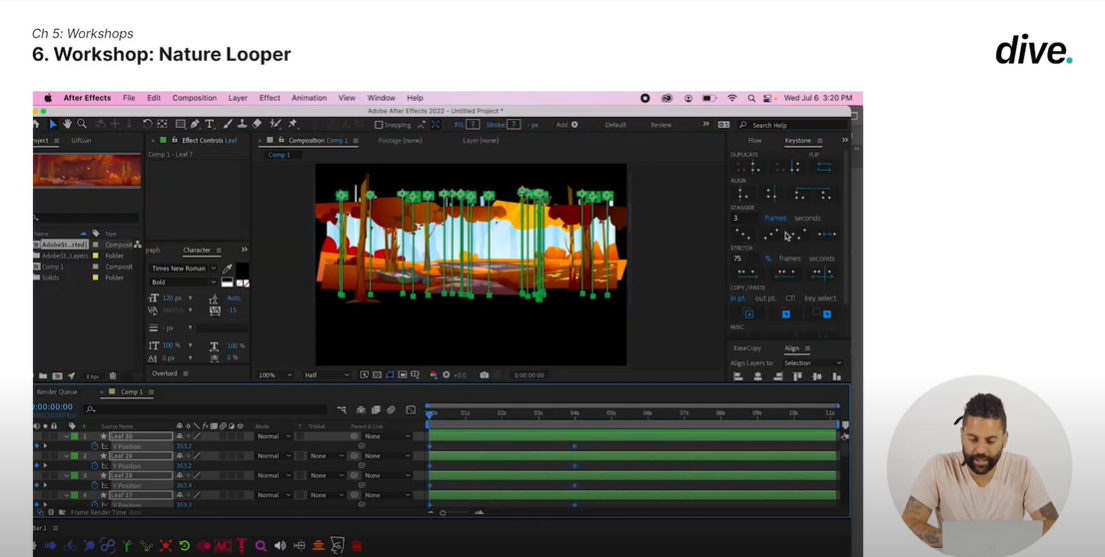Open the Composition menu
The image size is (1105, 557).
click(194, 98)
